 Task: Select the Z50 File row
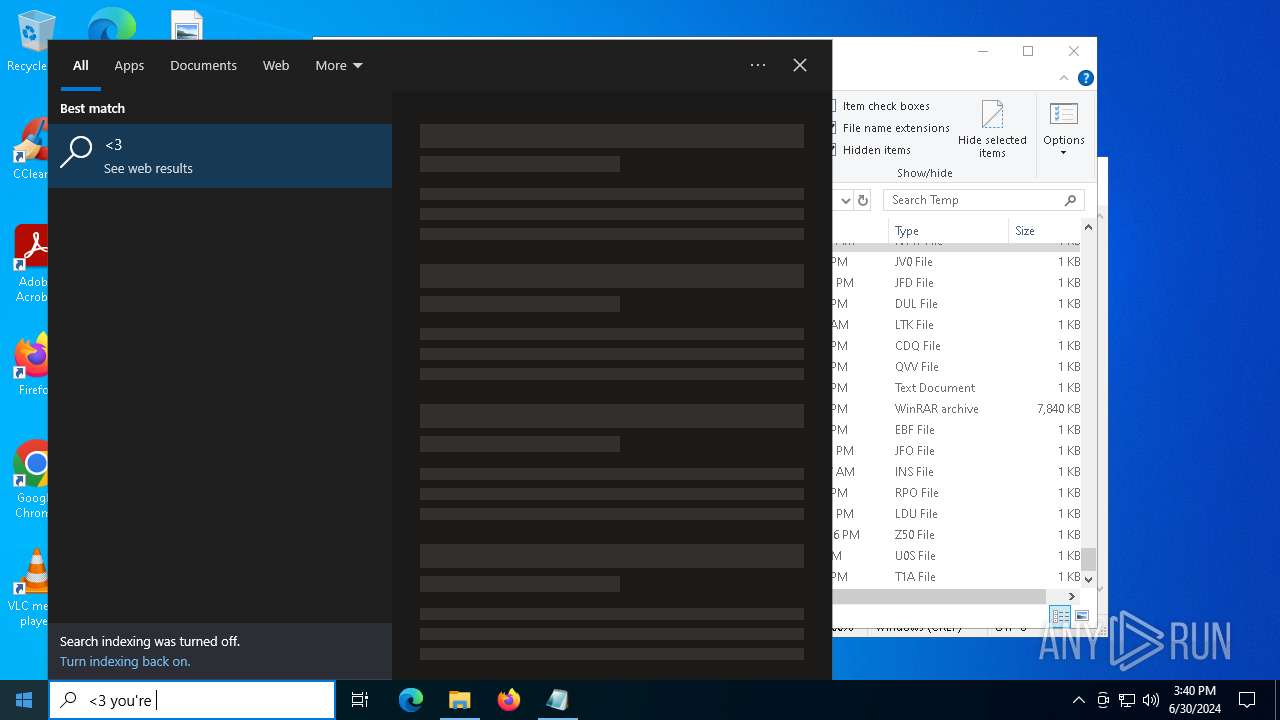coord(957,535)
